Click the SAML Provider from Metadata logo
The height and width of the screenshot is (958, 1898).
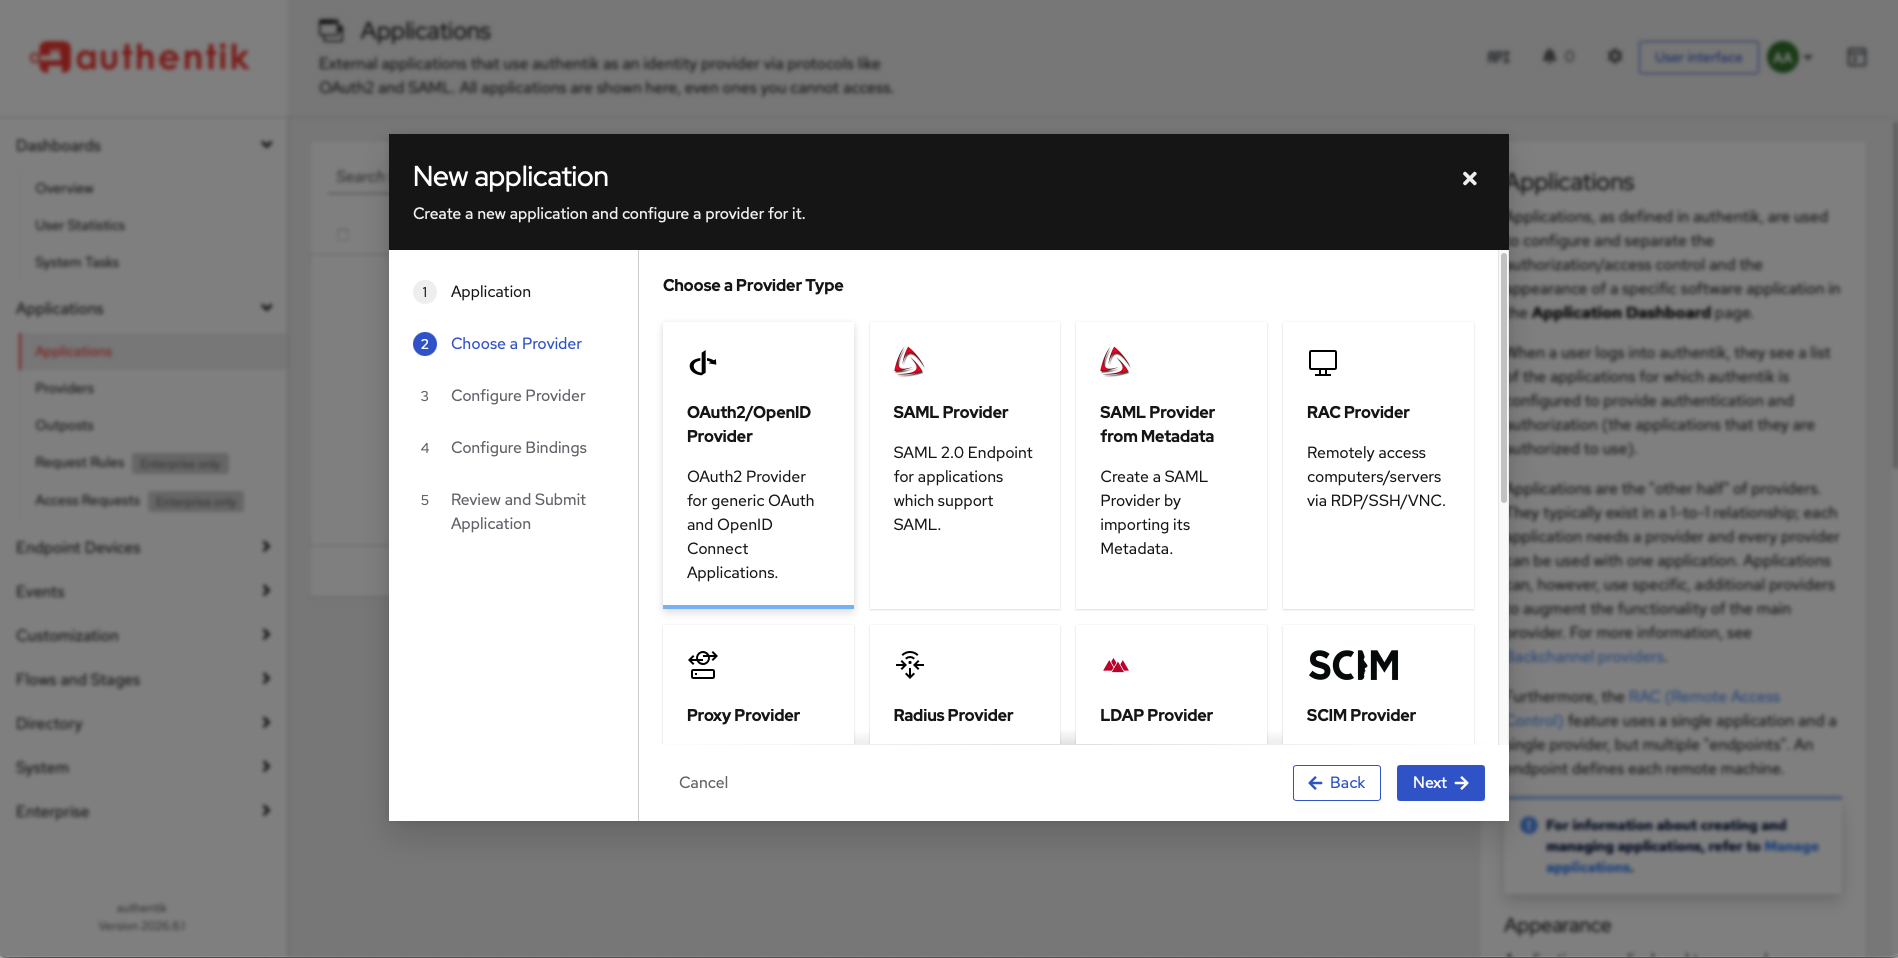pos(1115,362)
